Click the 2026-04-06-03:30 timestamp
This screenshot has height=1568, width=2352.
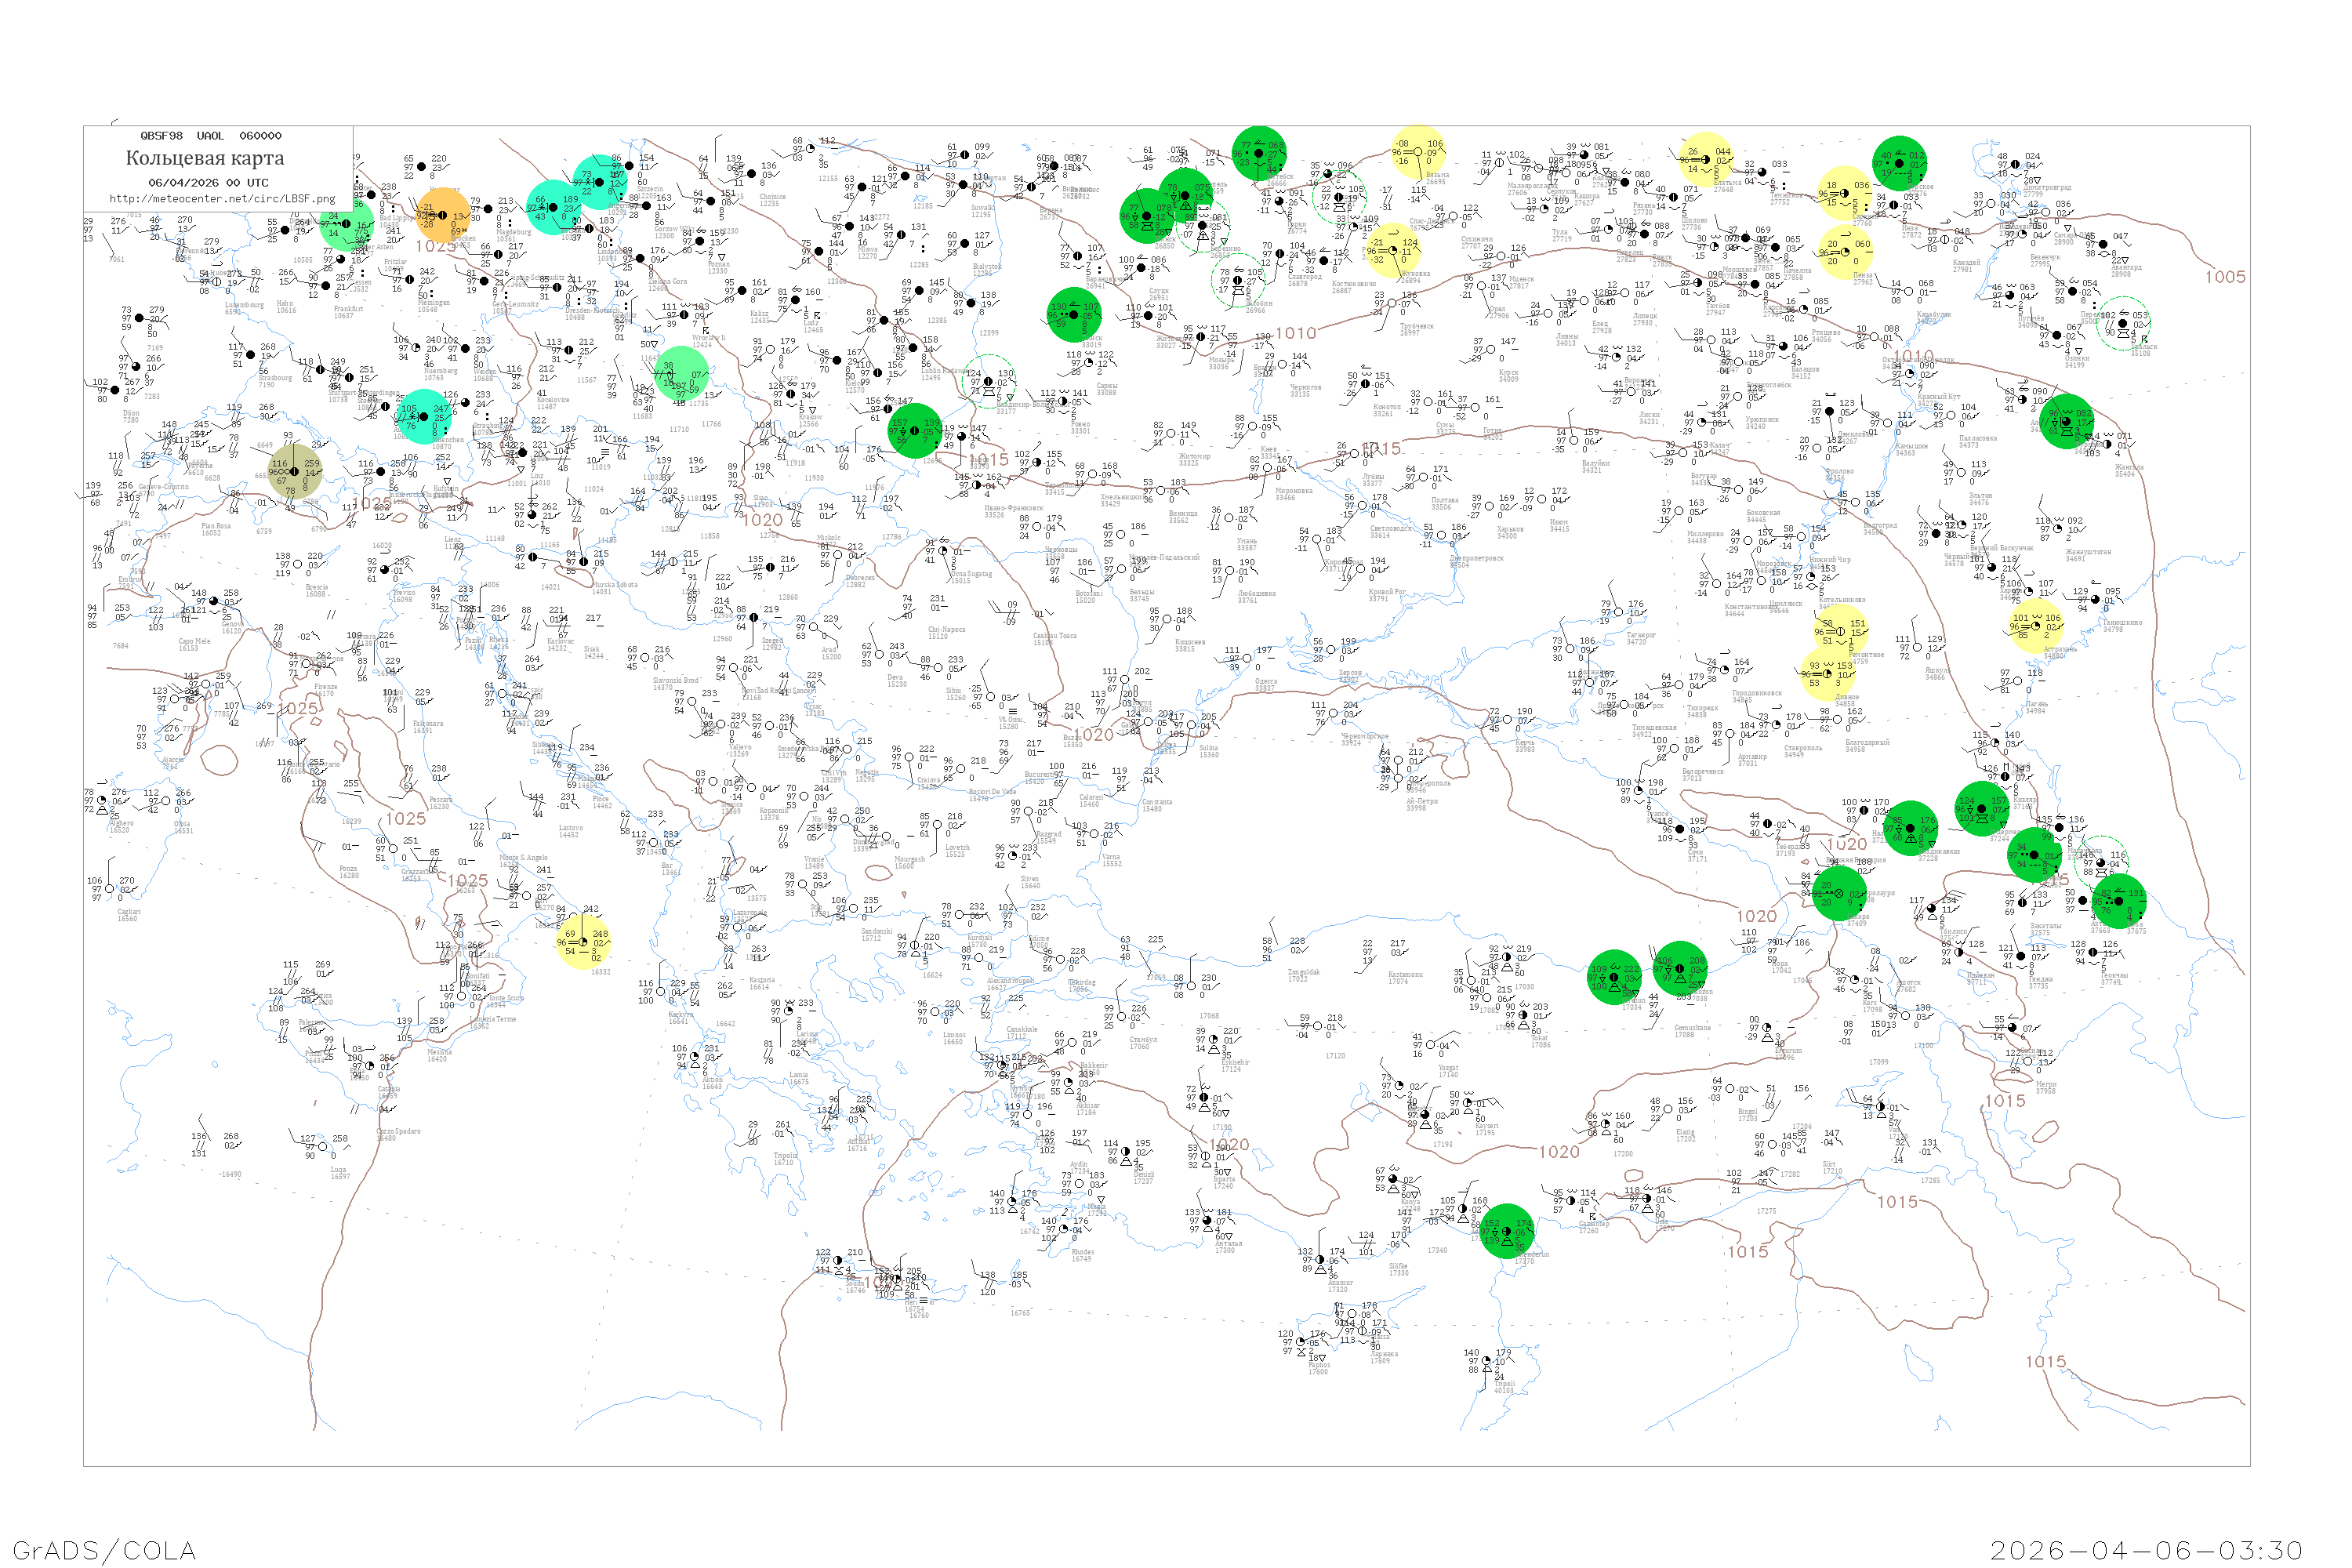pos(2146,1550)
